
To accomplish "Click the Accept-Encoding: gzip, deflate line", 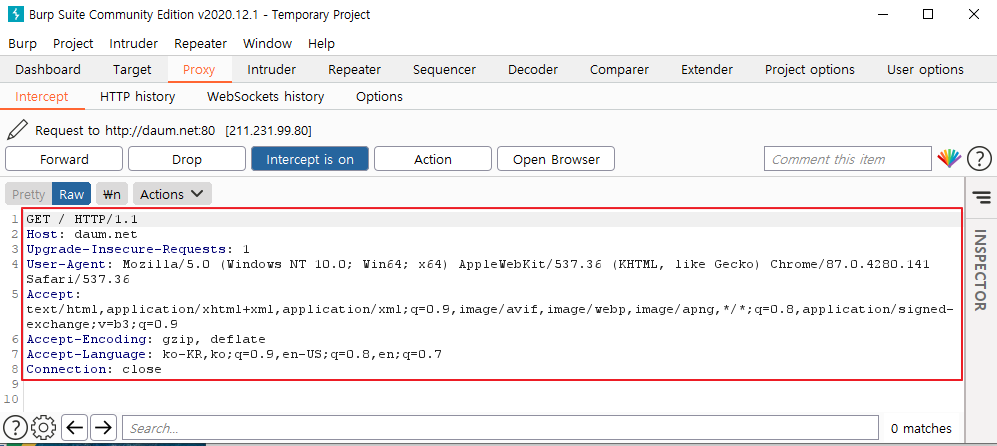I will (146, 339).
